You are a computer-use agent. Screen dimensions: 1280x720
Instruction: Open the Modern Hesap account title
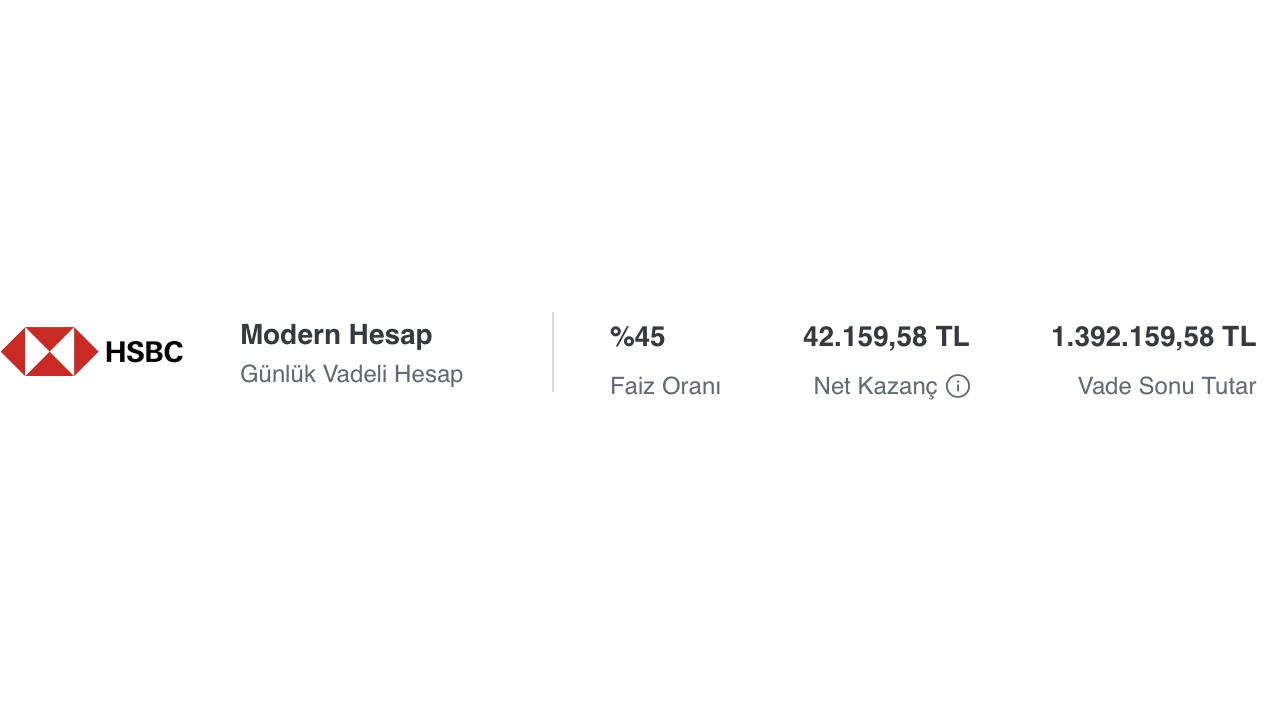(336, 334)
